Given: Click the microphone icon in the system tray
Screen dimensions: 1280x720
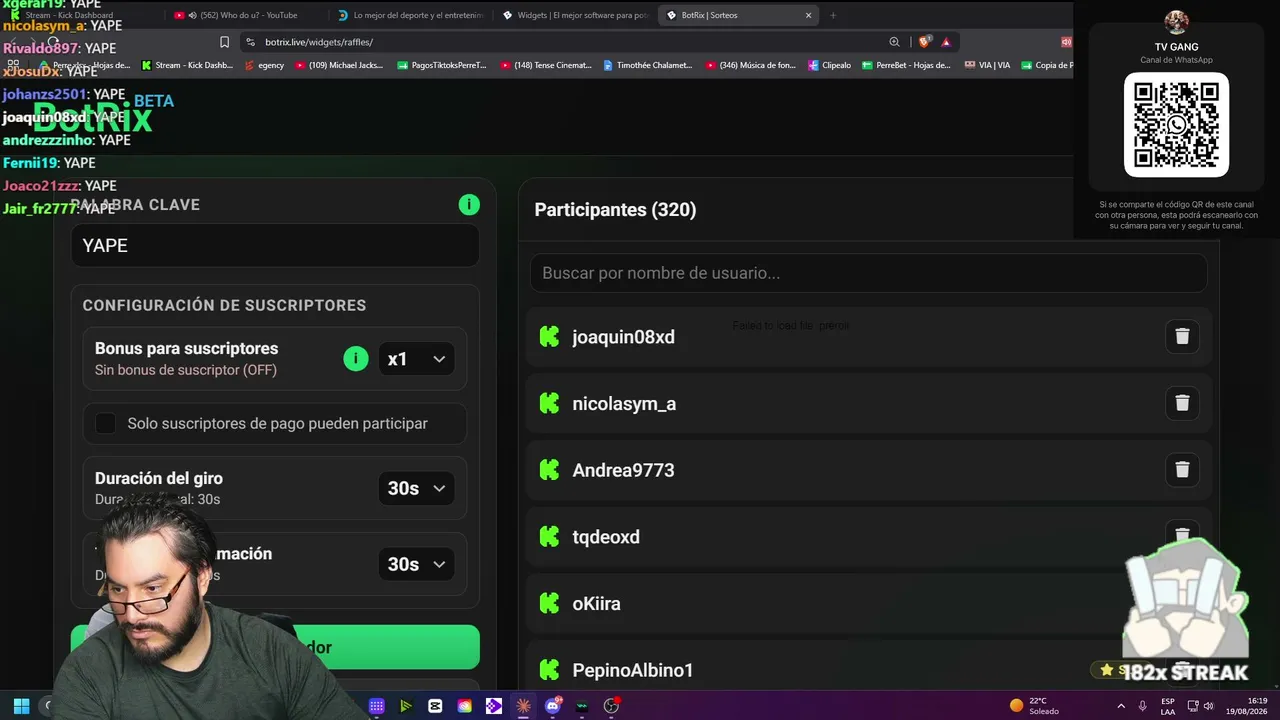Looking at the screenshot, I should click(x=1142, y=706).
